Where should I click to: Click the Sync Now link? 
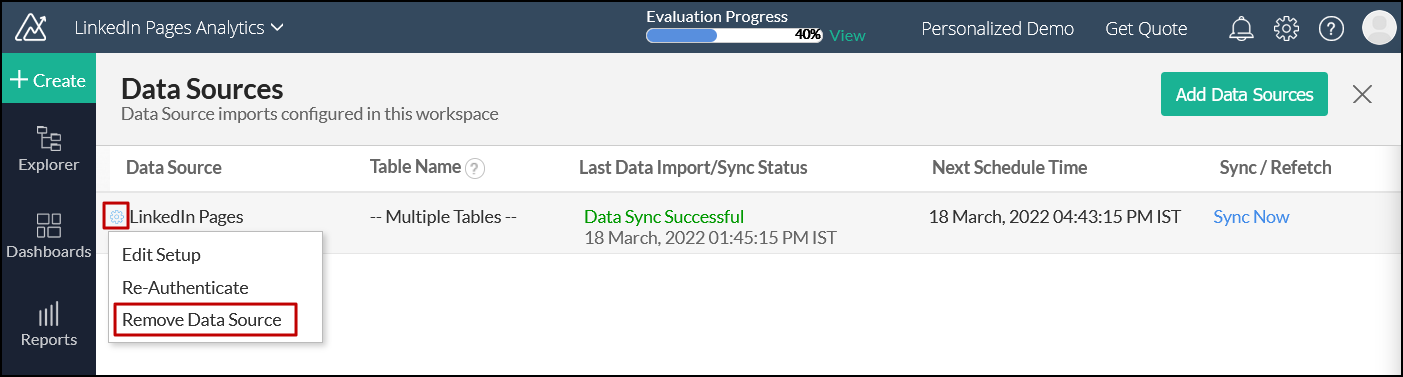click(x=1251, y=217)
